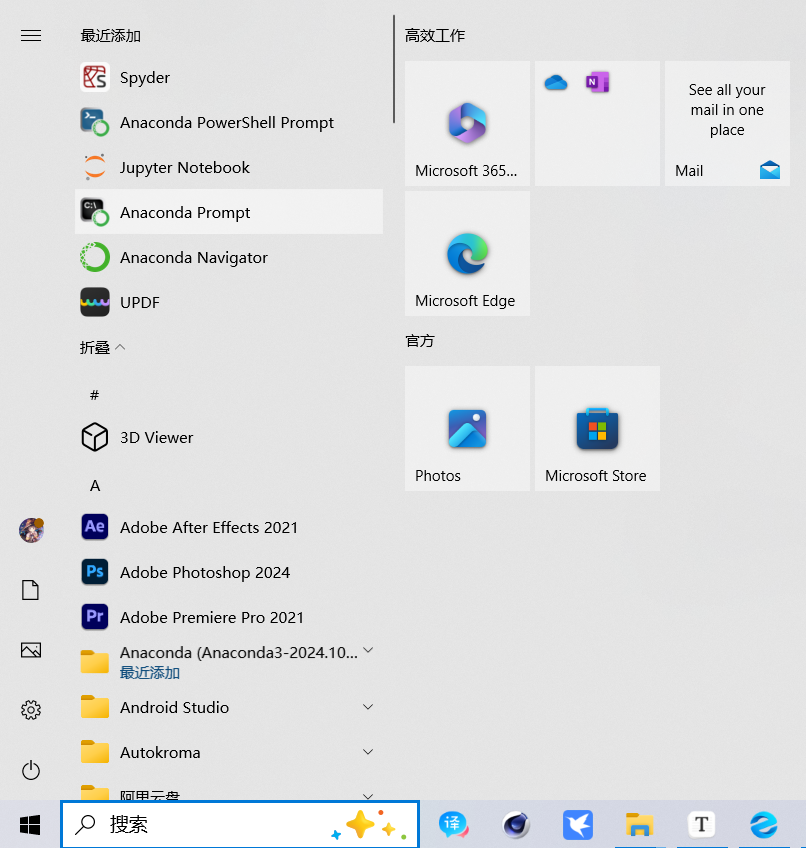Click the app list scrollbar
Image resolution: width=806 pixels, height=848 pixels.
tap(394, 69)
